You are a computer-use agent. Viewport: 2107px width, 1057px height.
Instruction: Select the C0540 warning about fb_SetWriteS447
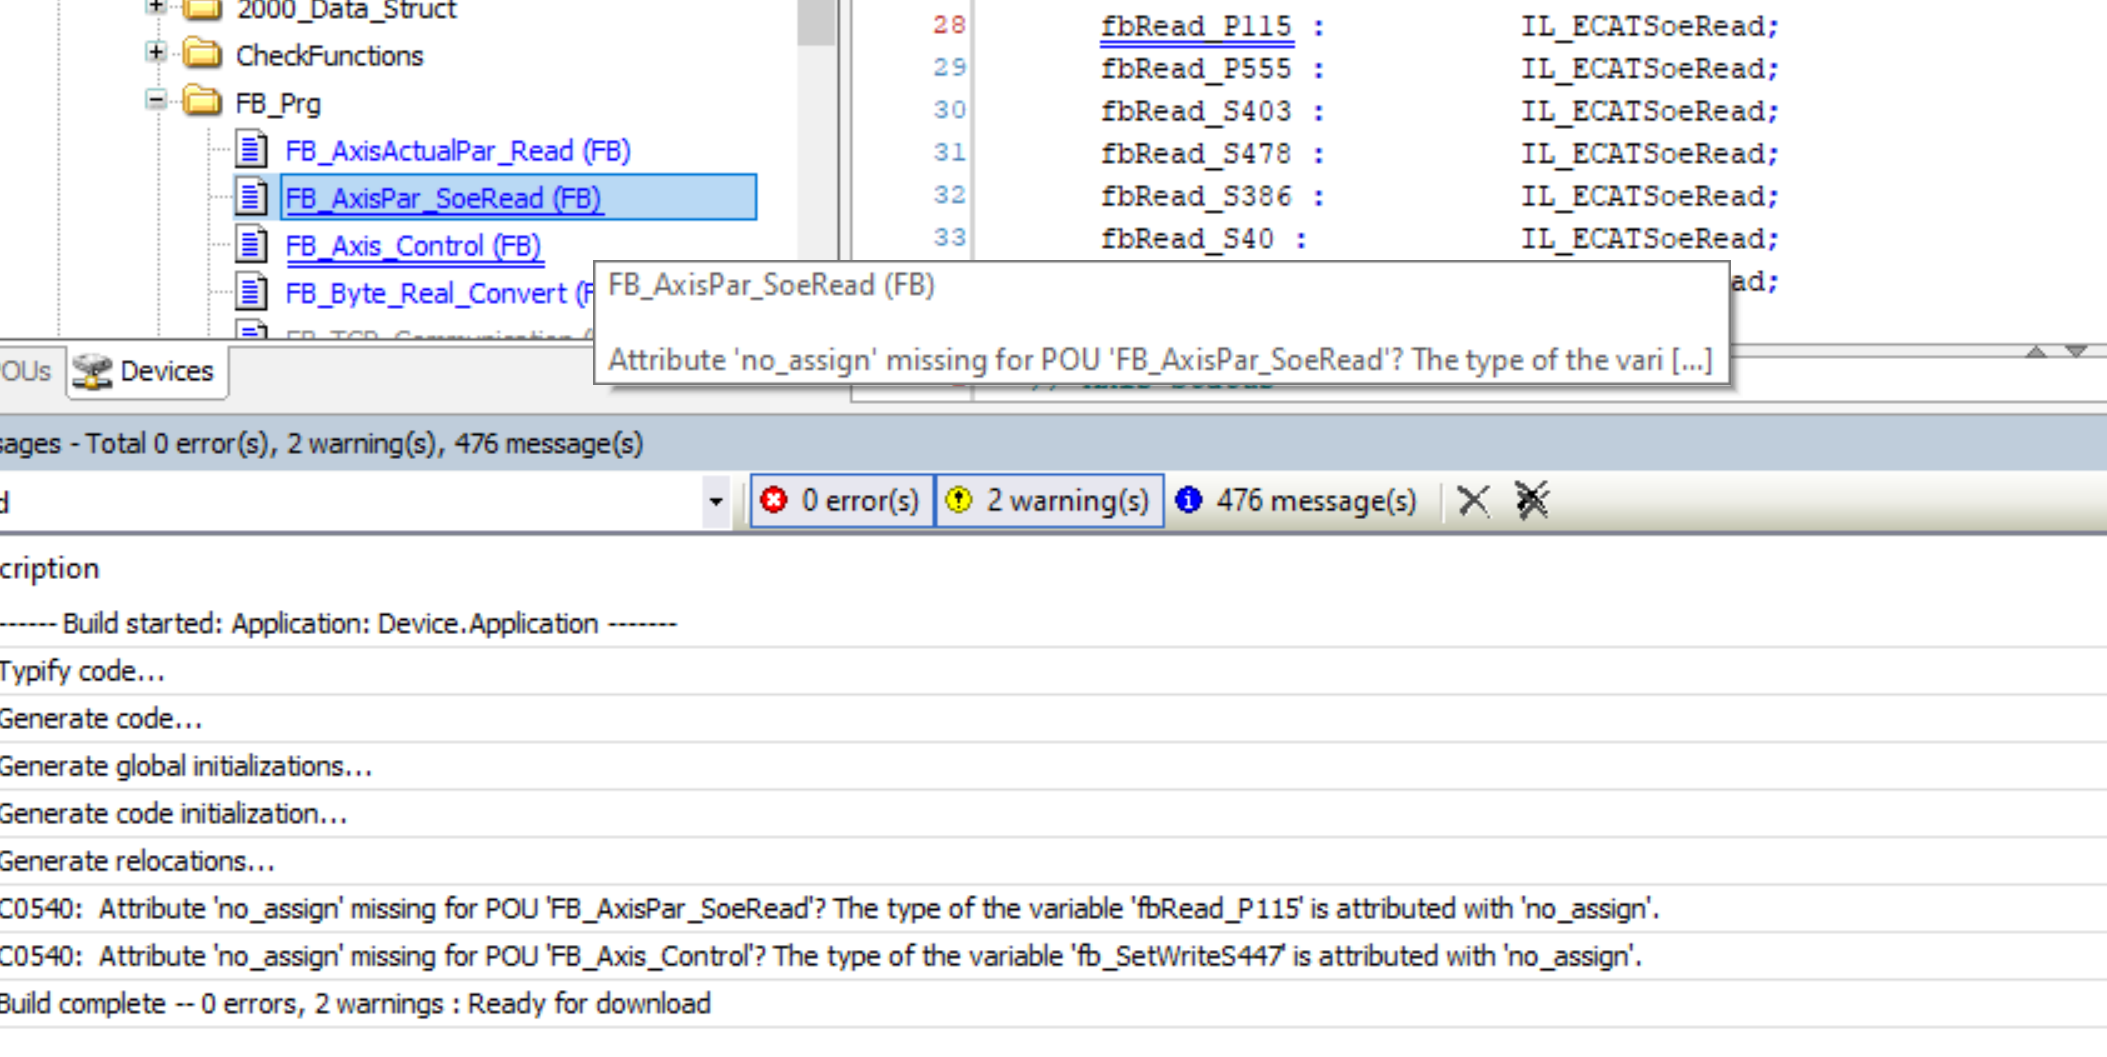820,957
